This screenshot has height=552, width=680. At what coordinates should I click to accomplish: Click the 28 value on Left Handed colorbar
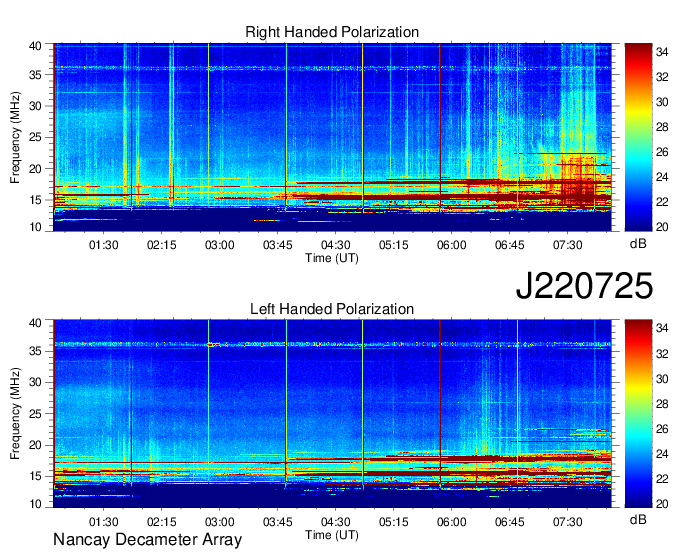tap(662, 404)
